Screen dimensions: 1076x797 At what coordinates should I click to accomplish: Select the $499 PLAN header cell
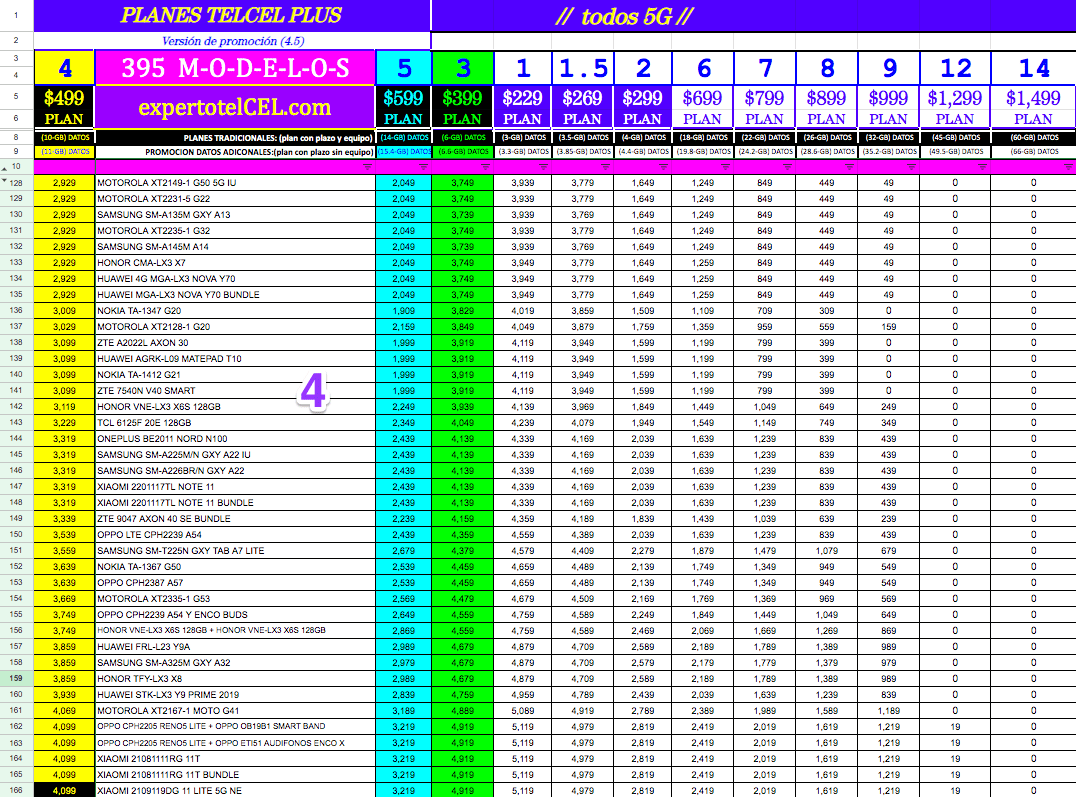[x=65, y=107]
